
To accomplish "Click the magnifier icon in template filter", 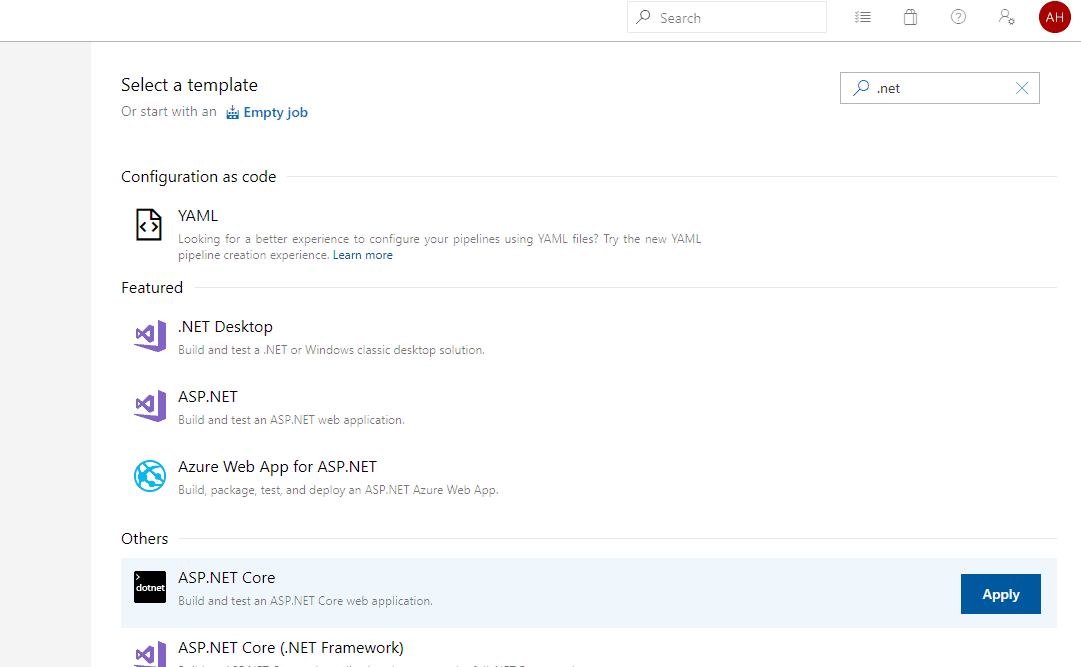I will point(861,88).
